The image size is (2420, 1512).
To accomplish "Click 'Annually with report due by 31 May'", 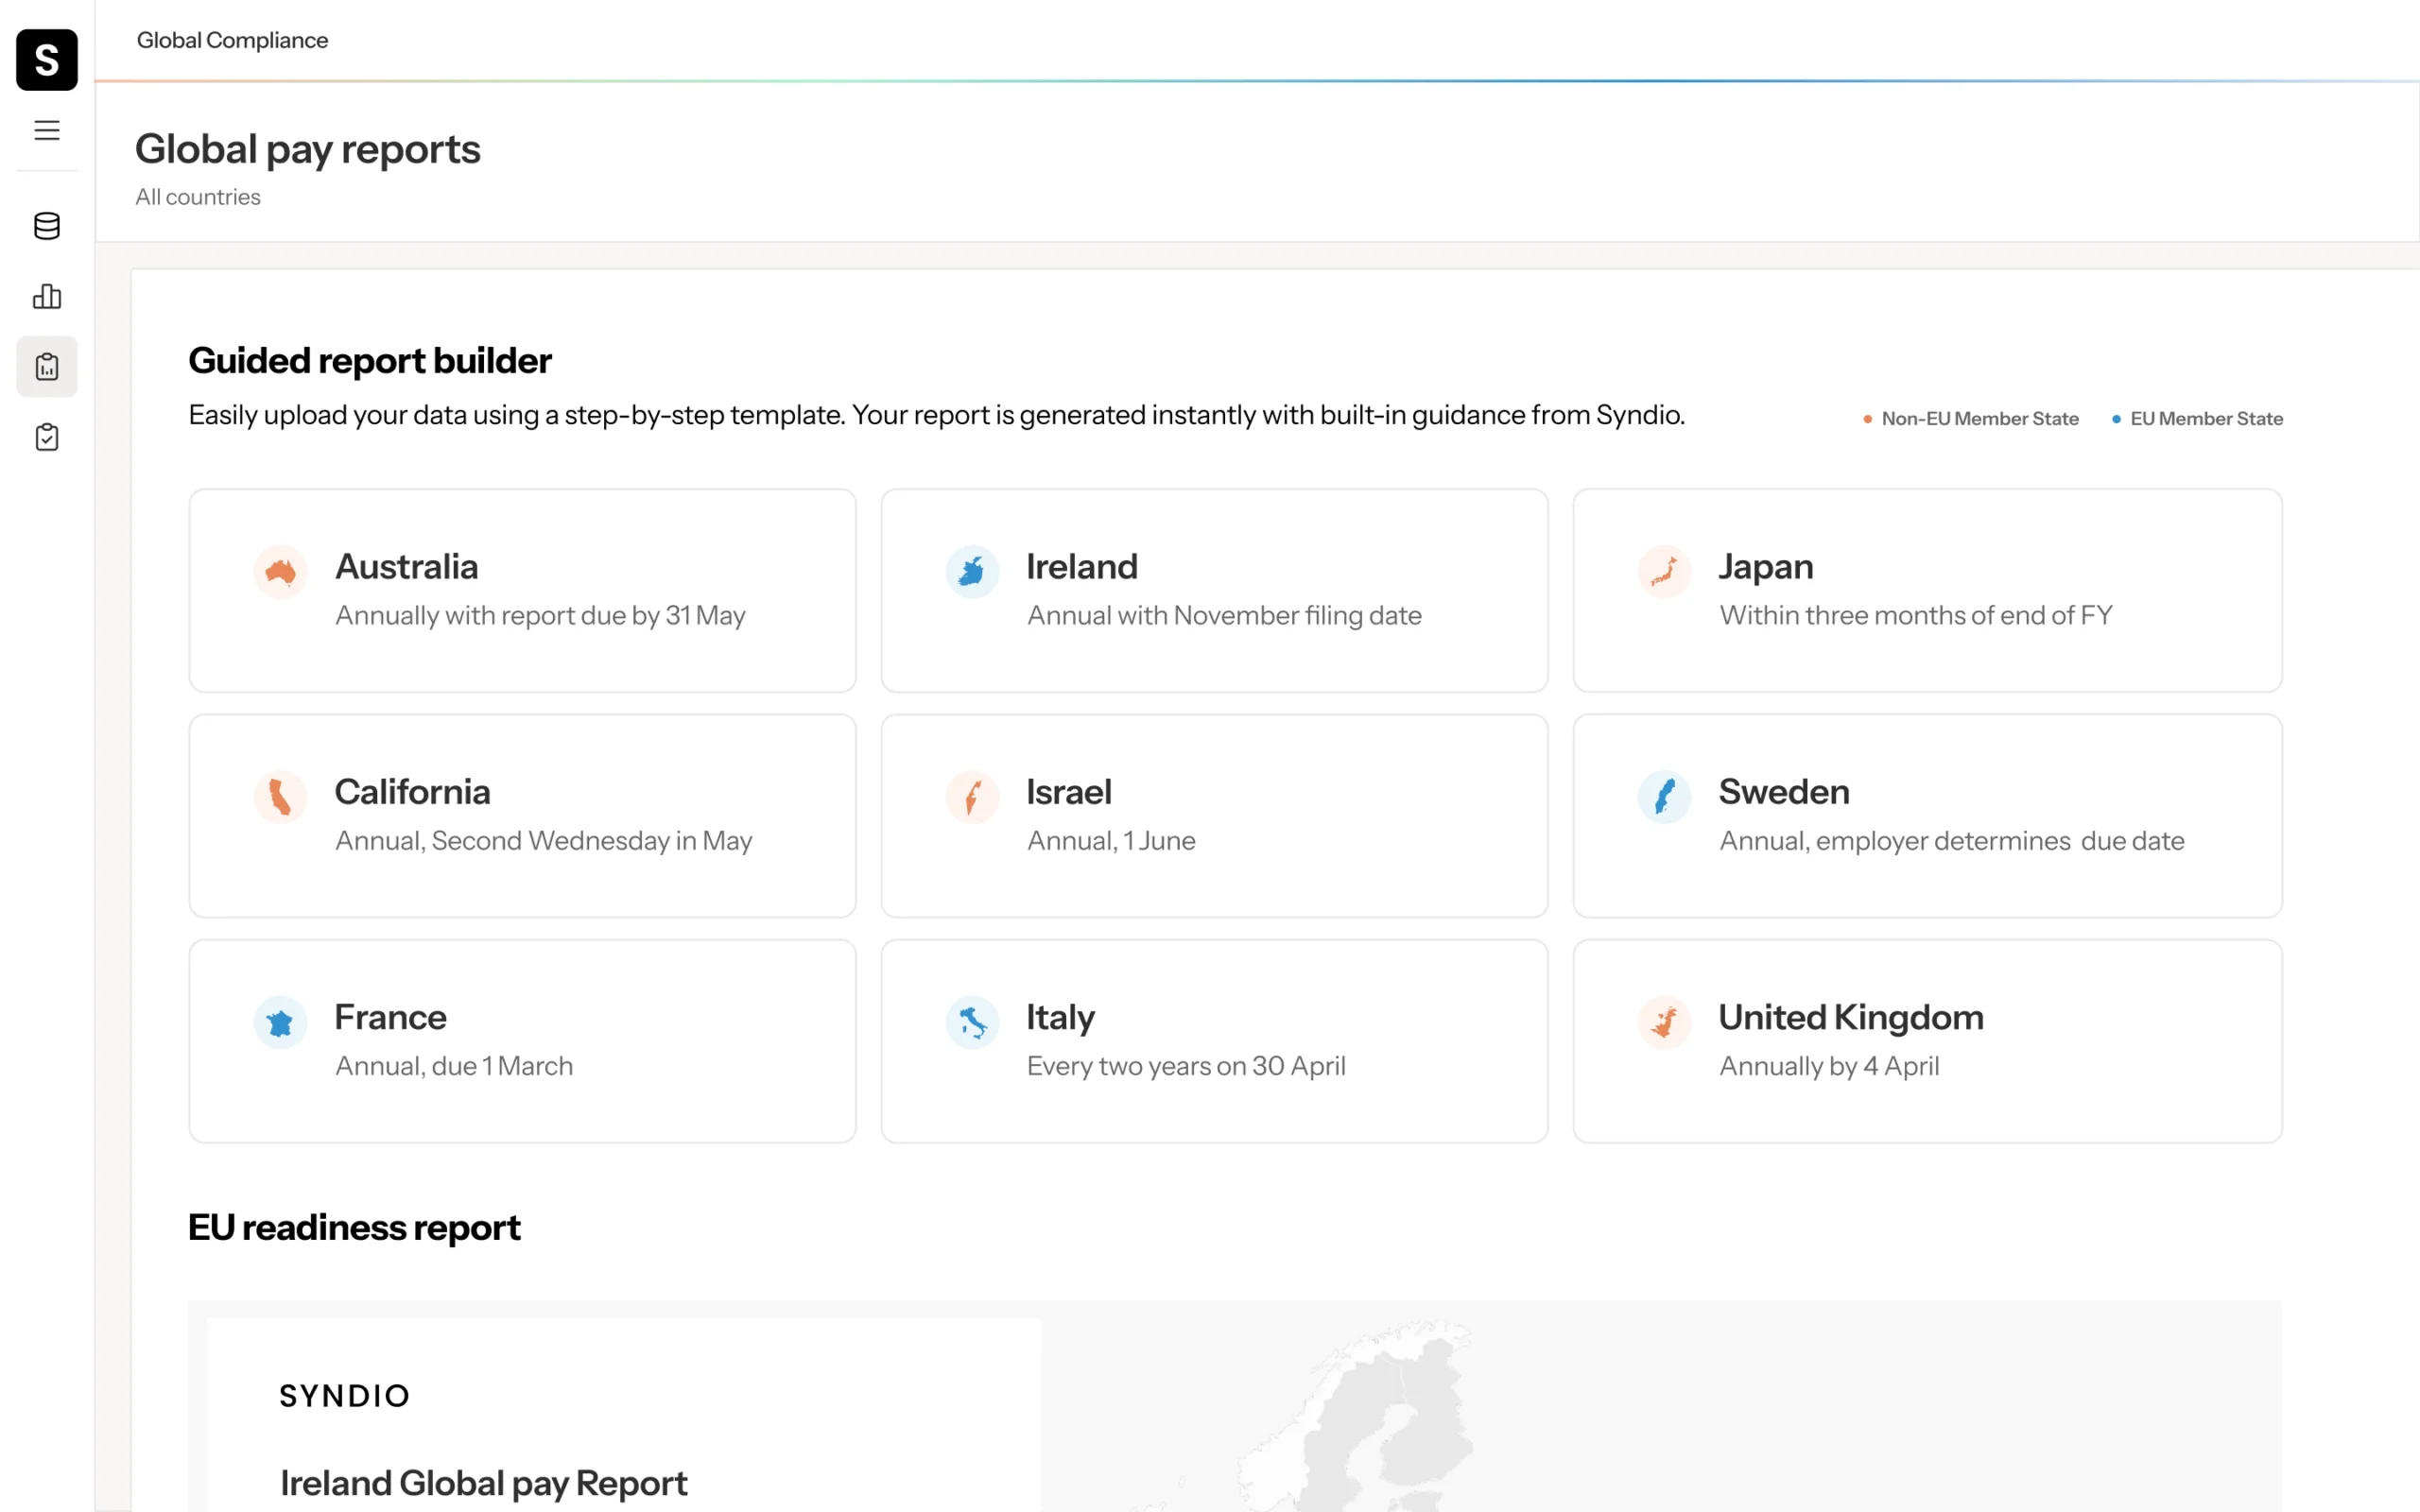I will tap(541, 615).
